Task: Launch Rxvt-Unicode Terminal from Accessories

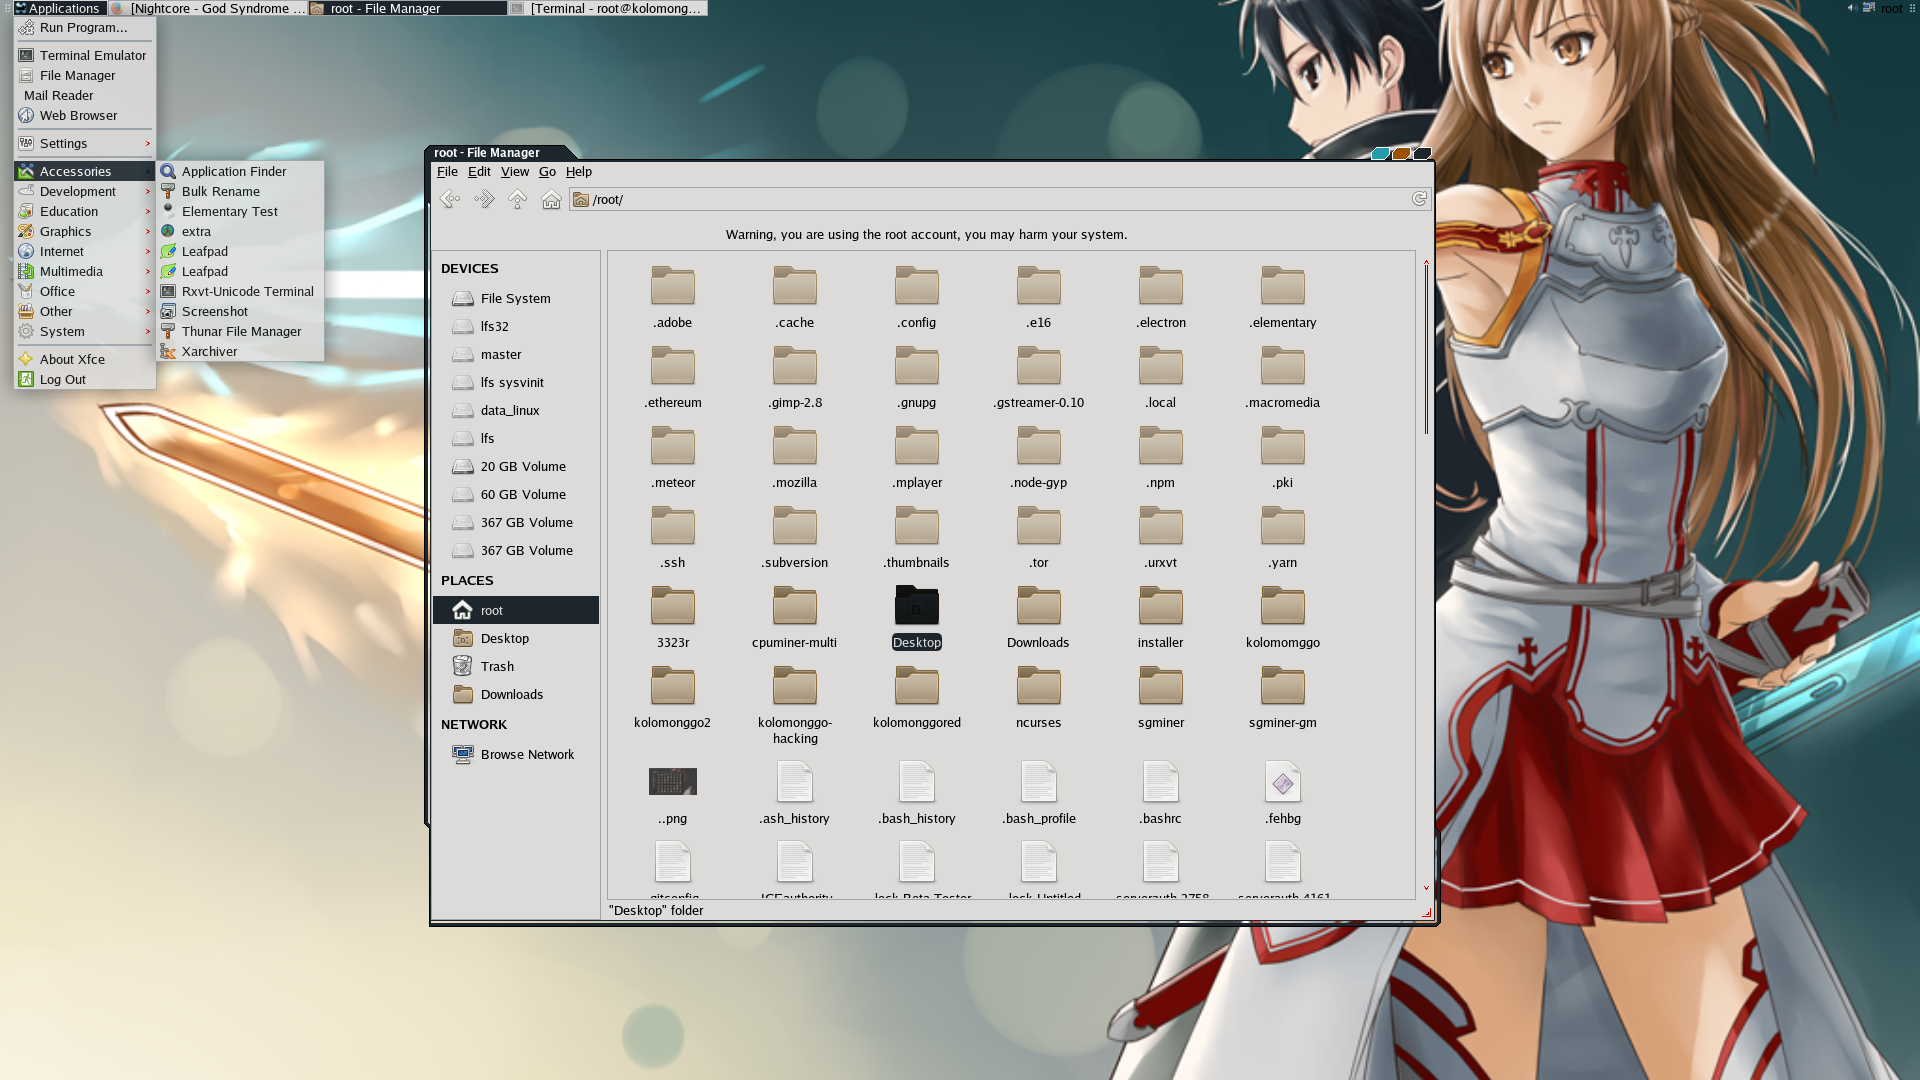Action: (x=240, y=292)
